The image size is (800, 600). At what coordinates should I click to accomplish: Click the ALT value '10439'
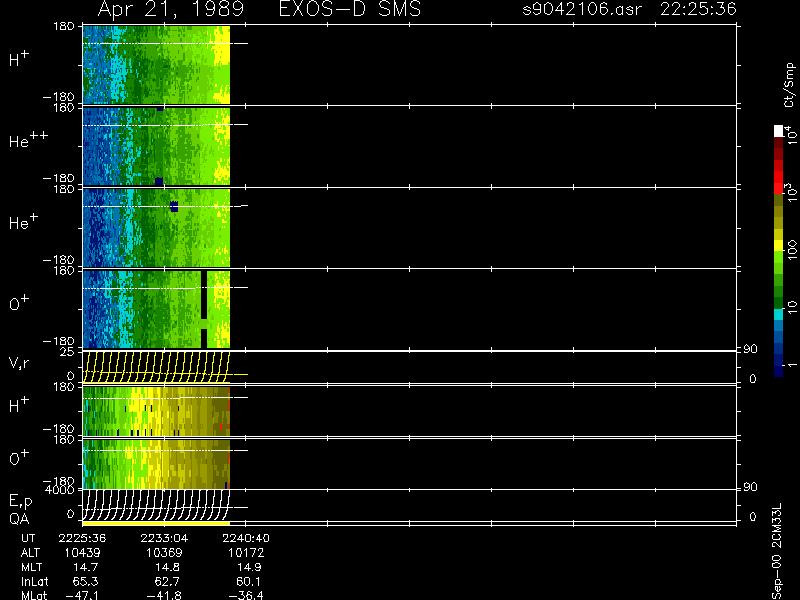82,553
